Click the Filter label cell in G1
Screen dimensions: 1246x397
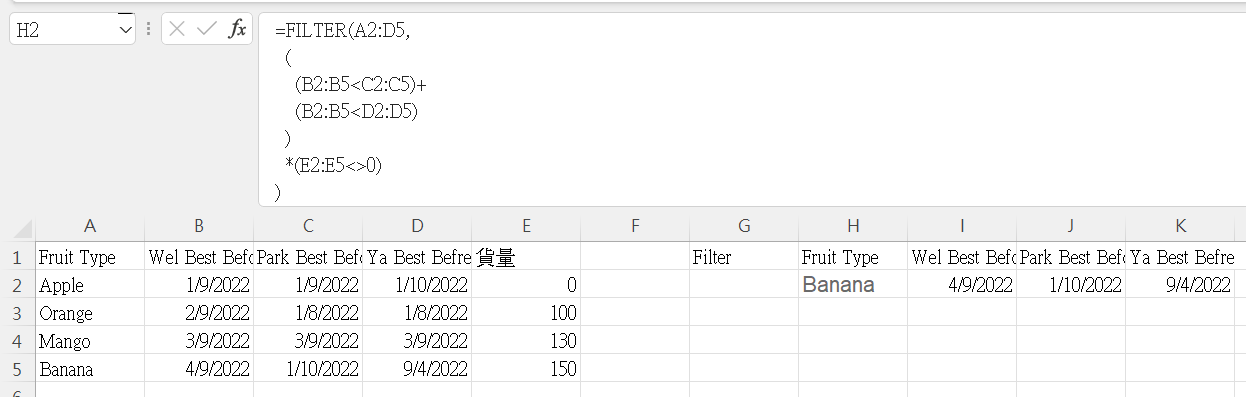pyautogui.click(x=744, y=257)
